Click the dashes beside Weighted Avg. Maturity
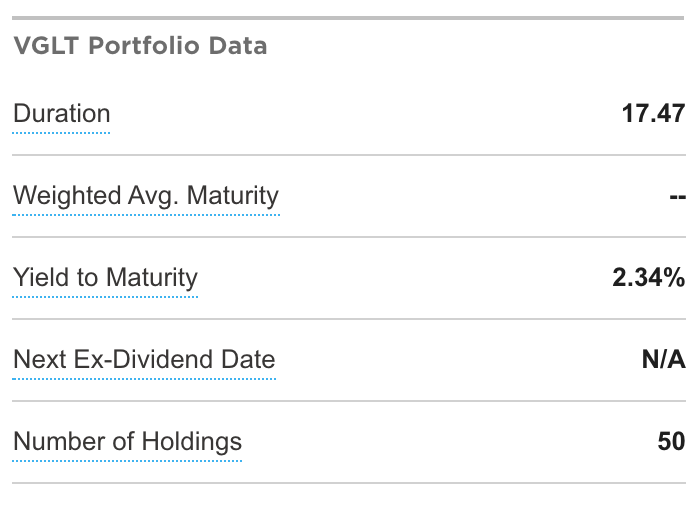698x508 pixels. pos(678,196)
